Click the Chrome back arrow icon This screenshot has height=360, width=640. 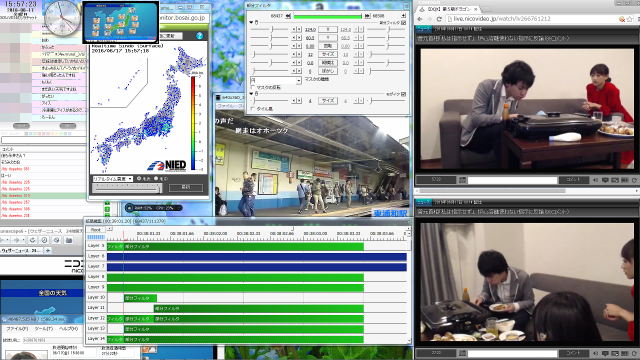point(420,19)
